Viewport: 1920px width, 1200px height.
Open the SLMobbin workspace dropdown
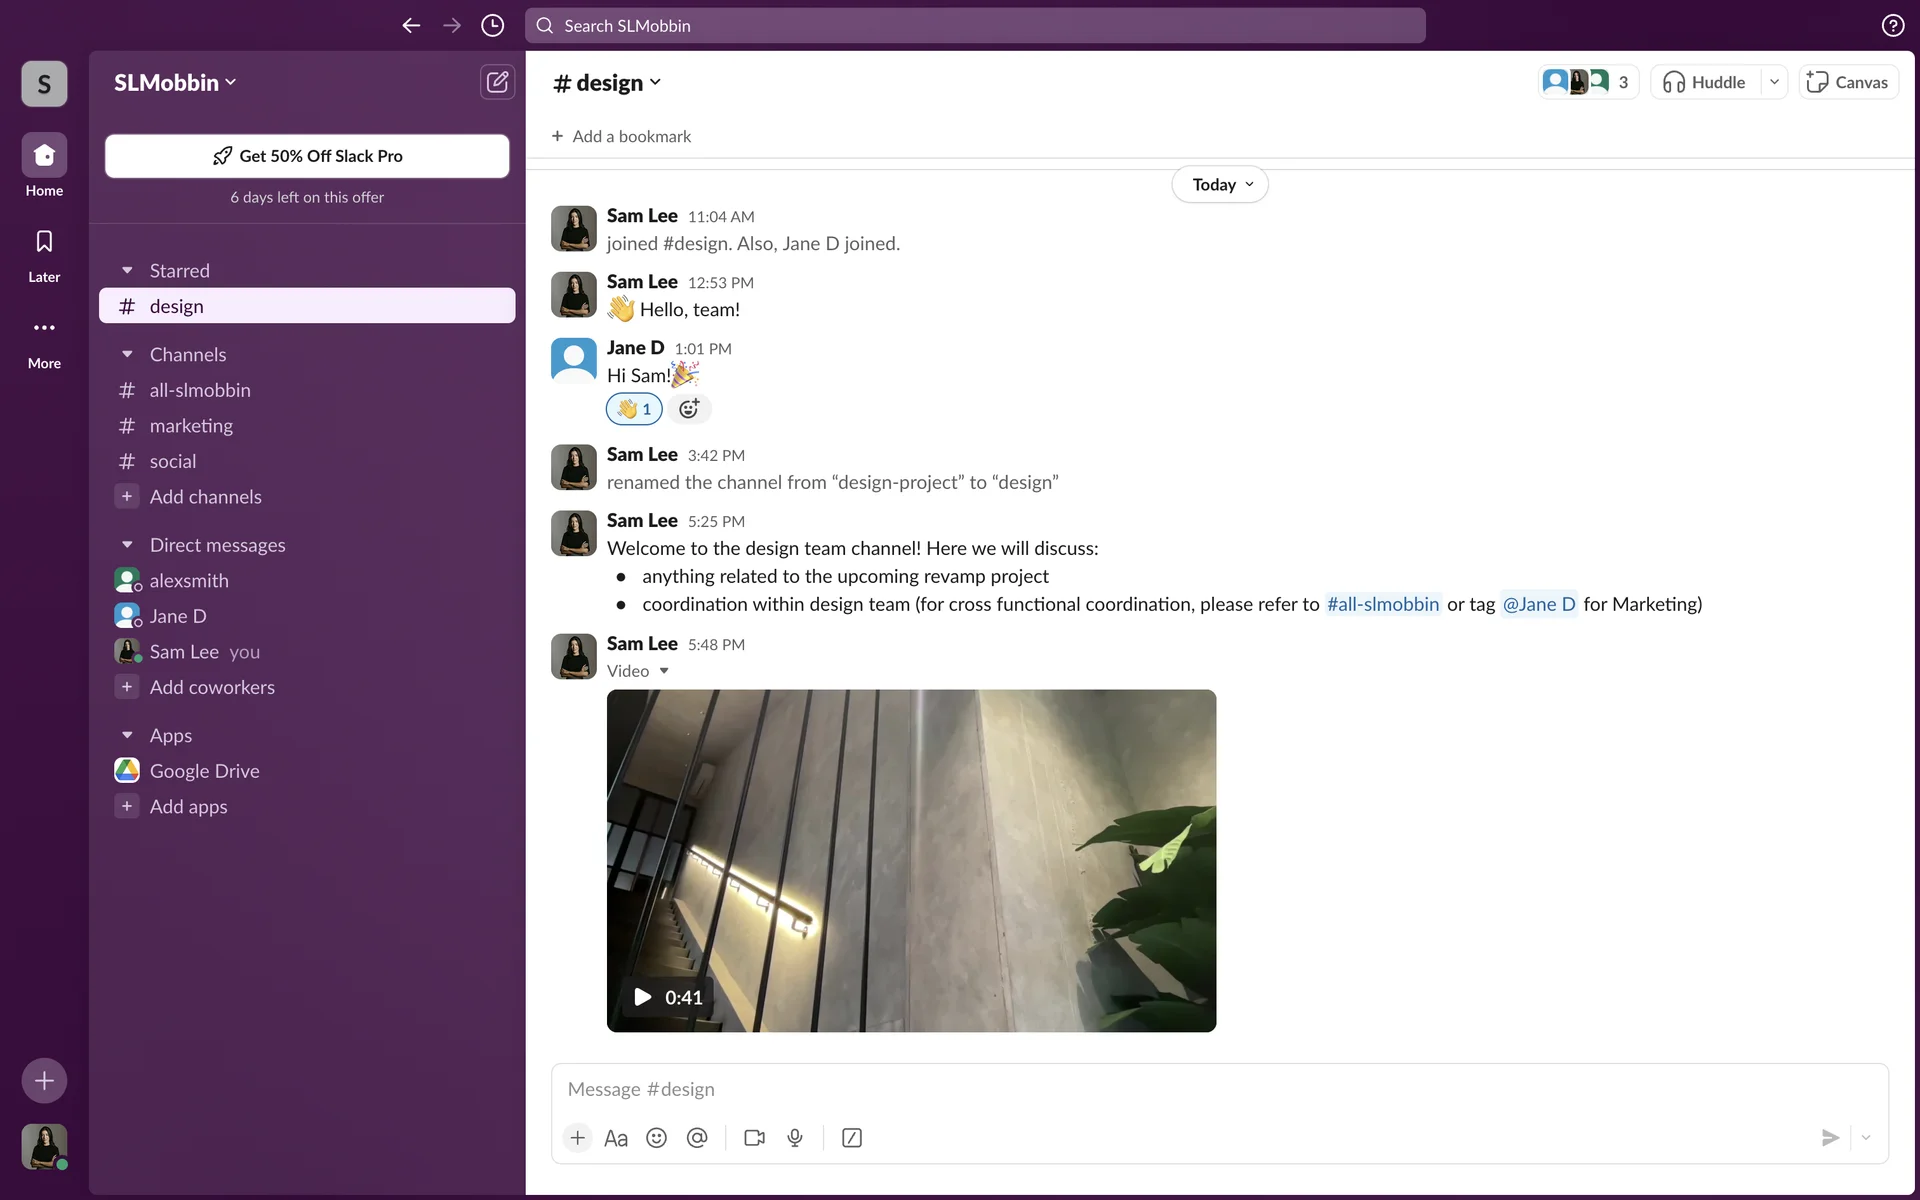pos(175,83)
